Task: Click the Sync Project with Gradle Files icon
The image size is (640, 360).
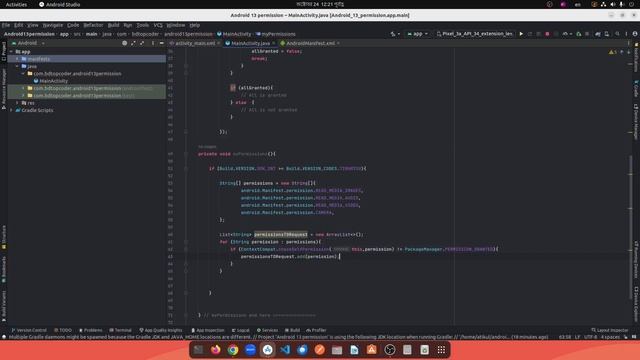Action: [x=598, y=34]
